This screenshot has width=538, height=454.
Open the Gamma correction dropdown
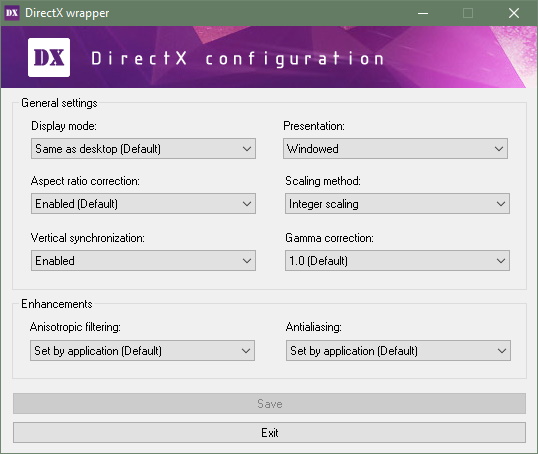pyautogui.click(x=397, y=260)
